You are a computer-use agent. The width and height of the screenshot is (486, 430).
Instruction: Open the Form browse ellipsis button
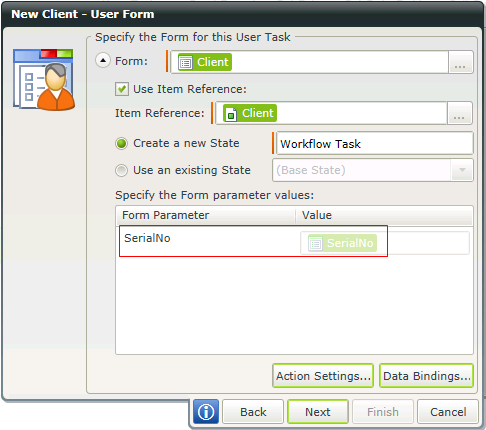point(460,62)
